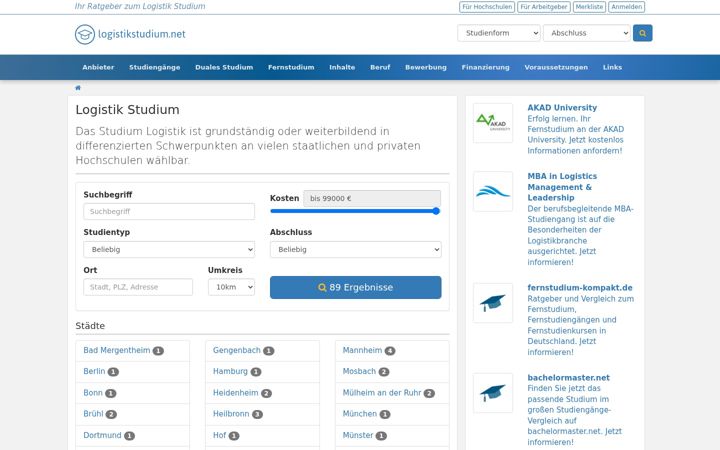
Task: Select city Heilbronn
Action: pos(231,414)
